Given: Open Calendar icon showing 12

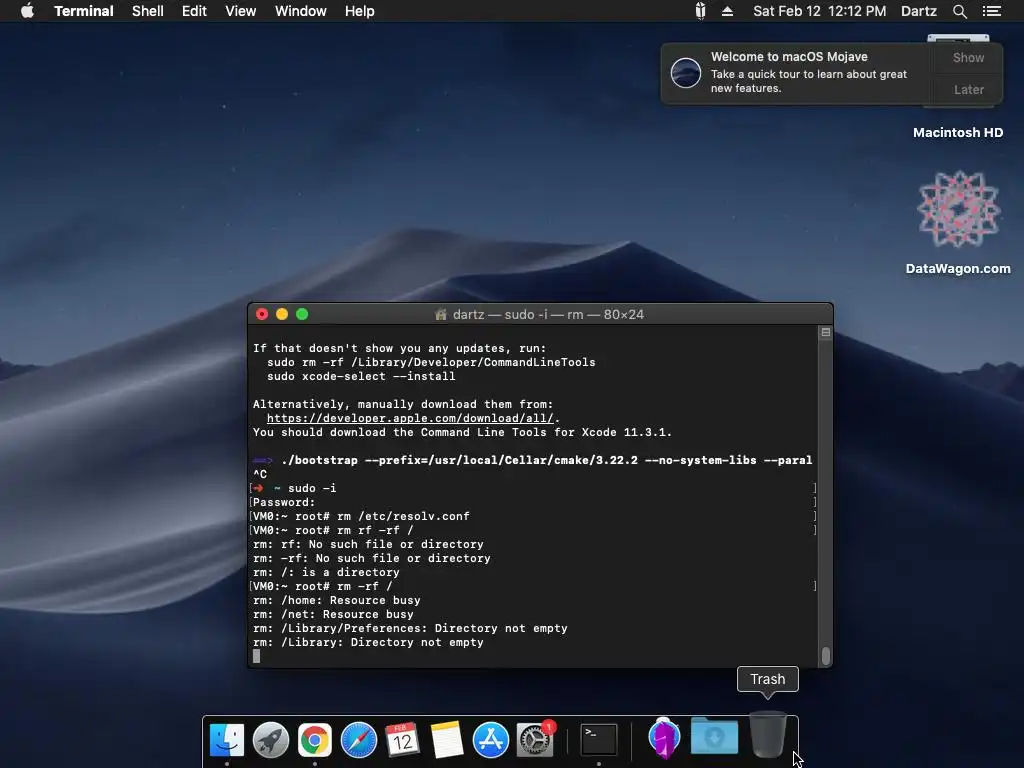Looking at the screenshot, I should tap(402, 740).
